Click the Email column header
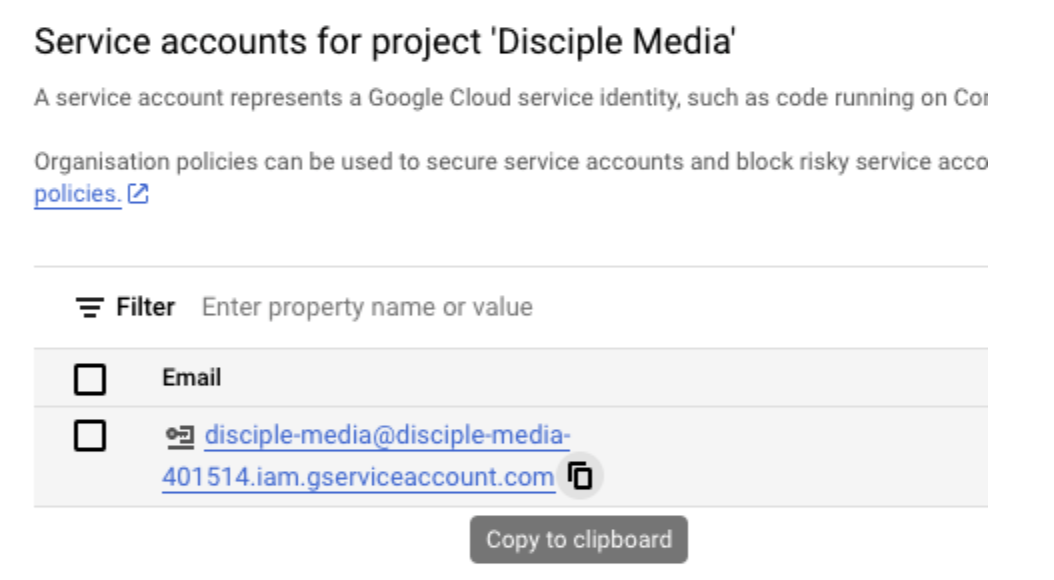This screenshot has width=1054, height=580. [x=192, y=378]
